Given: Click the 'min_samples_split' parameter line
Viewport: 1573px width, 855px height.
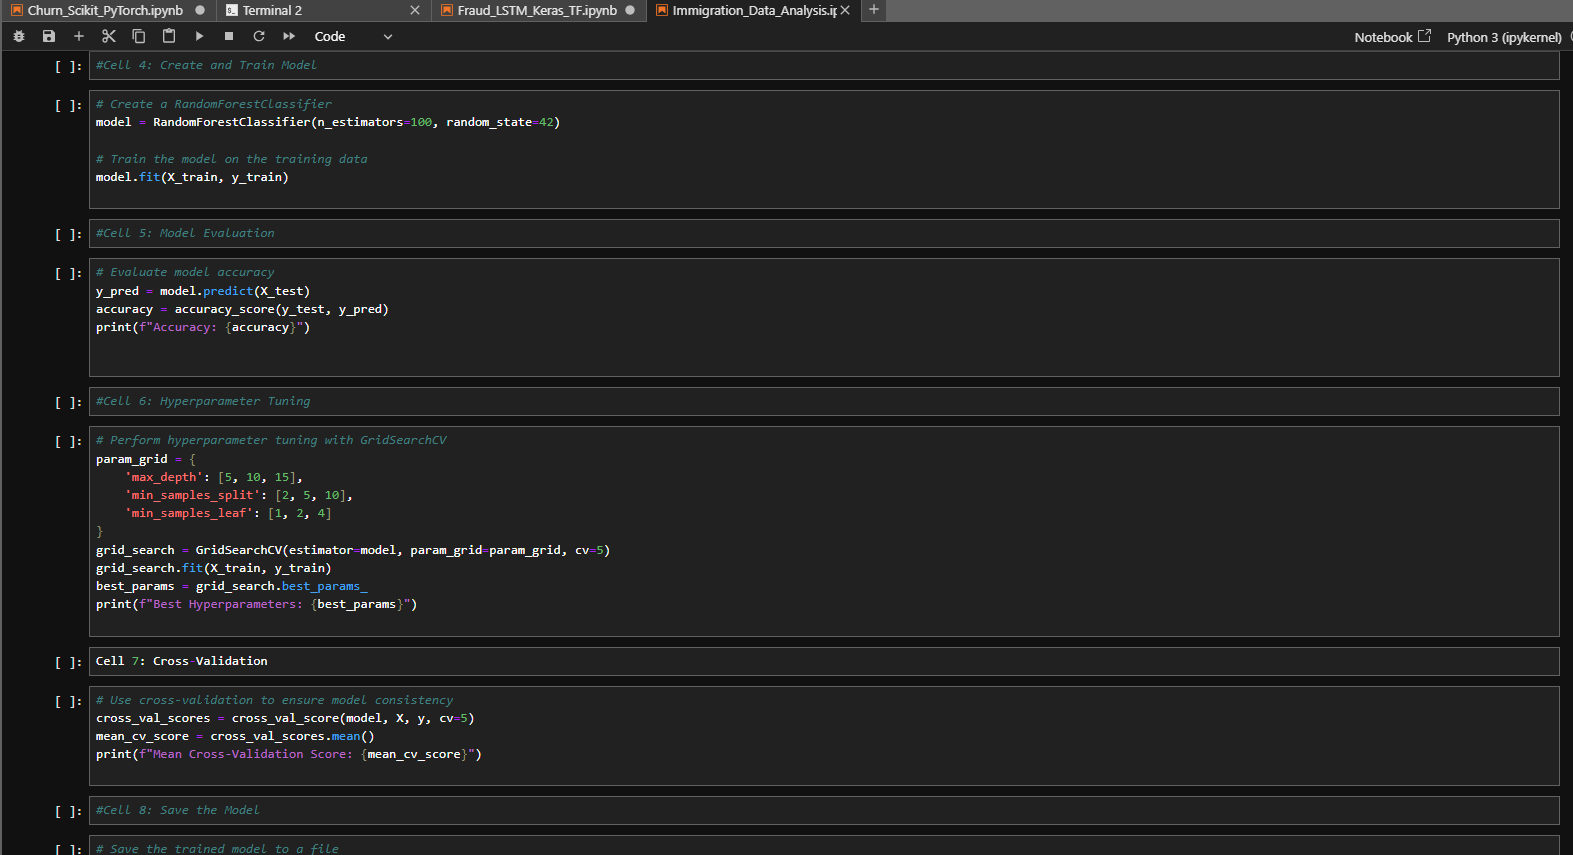Looking at the screenshot, I should [x=239, y=495].
